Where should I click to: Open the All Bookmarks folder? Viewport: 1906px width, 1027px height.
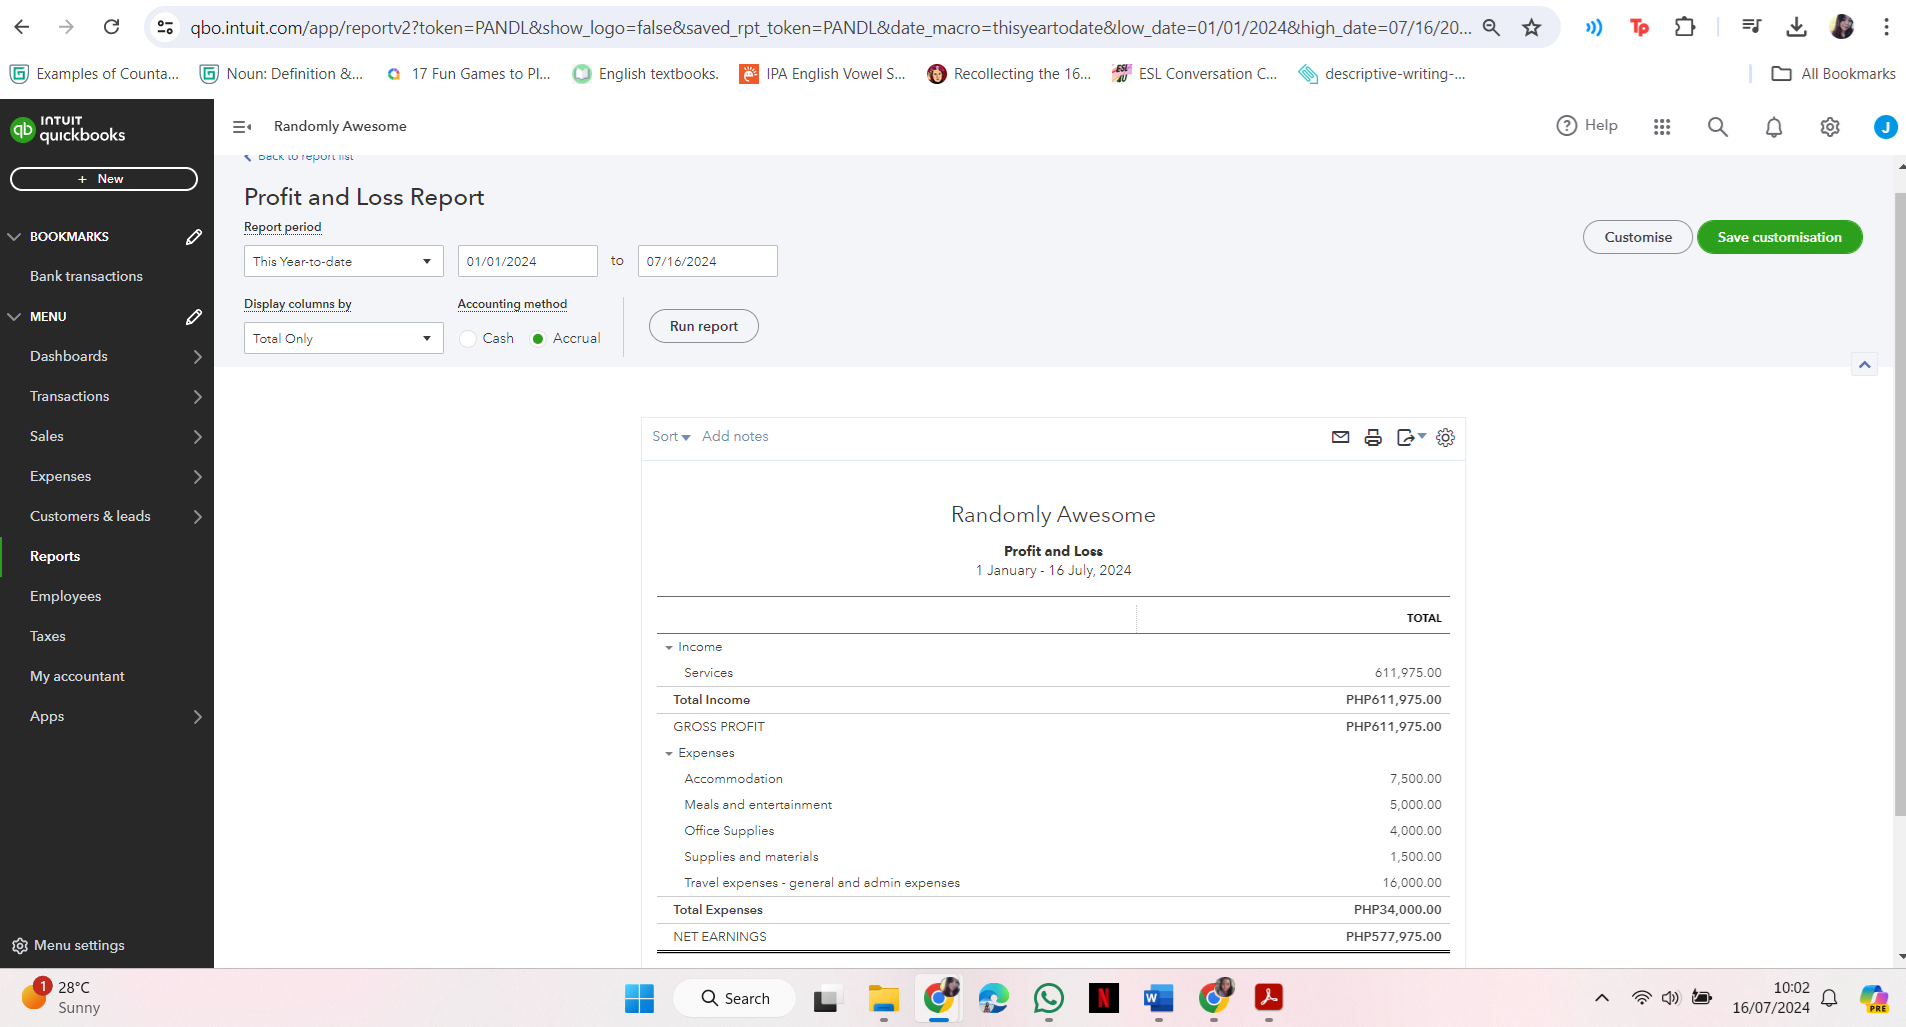coord(1833,74)
